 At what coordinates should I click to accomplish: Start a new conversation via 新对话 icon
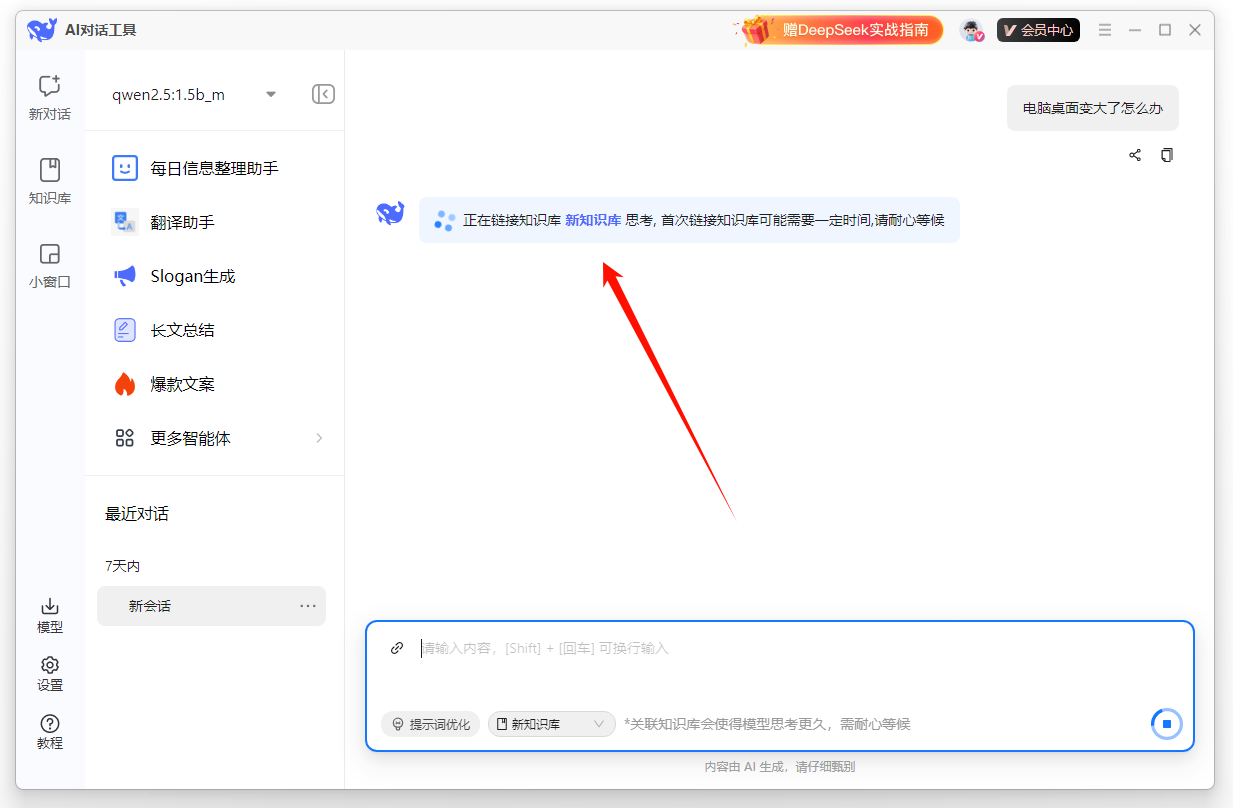point(49,96)
